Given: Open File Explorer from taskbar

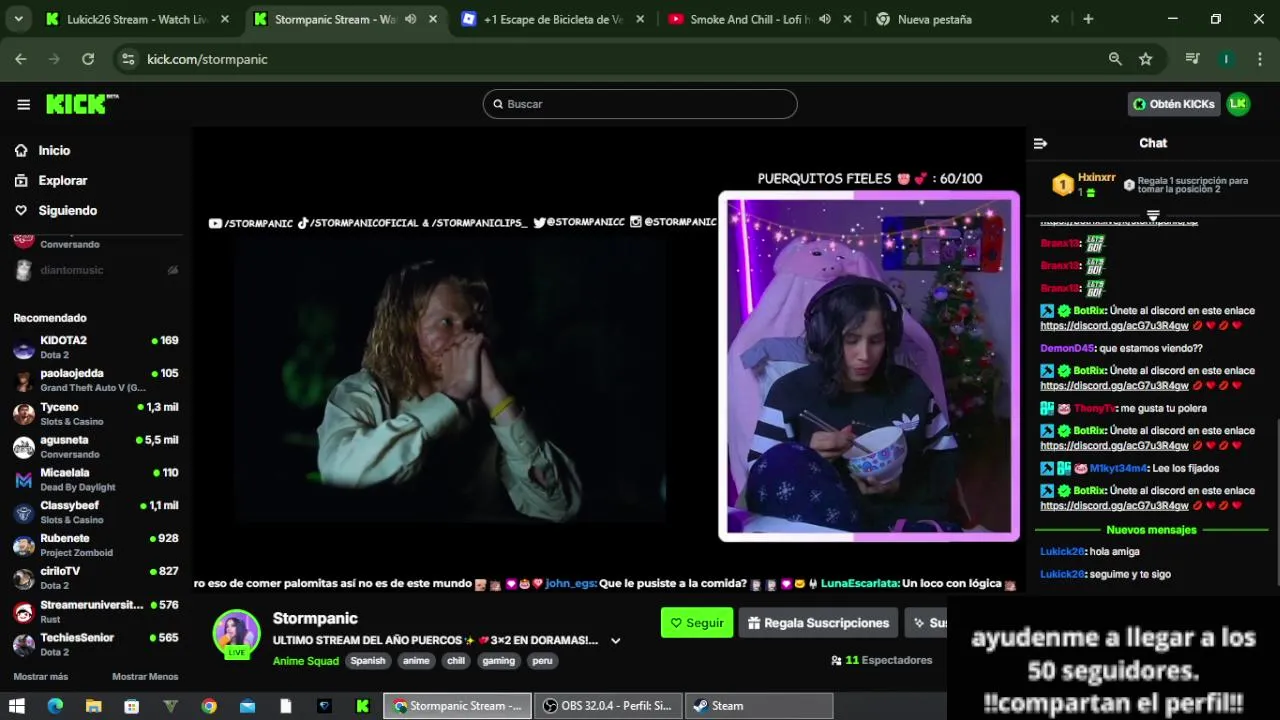Looking at the screenshot, I should [x=93, y=706].
